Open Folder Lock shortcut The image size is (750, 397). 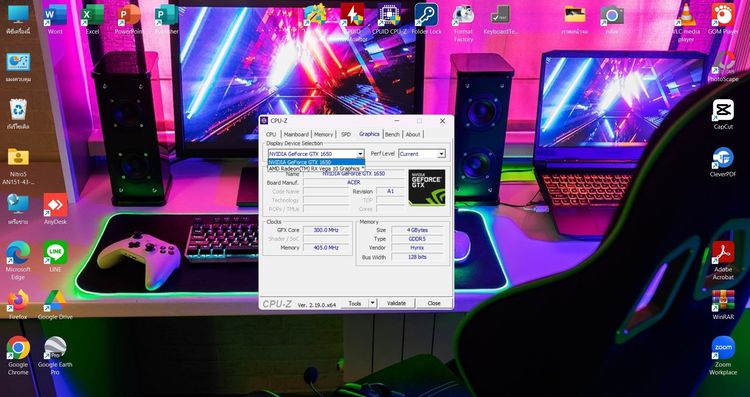tap(426, 19)
